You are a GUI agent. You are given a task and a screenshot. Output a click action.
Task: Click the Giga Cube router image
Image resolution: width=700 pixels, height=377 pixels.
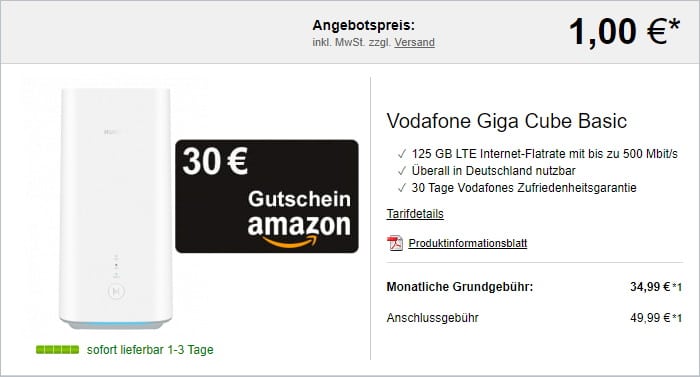point(116,208)
